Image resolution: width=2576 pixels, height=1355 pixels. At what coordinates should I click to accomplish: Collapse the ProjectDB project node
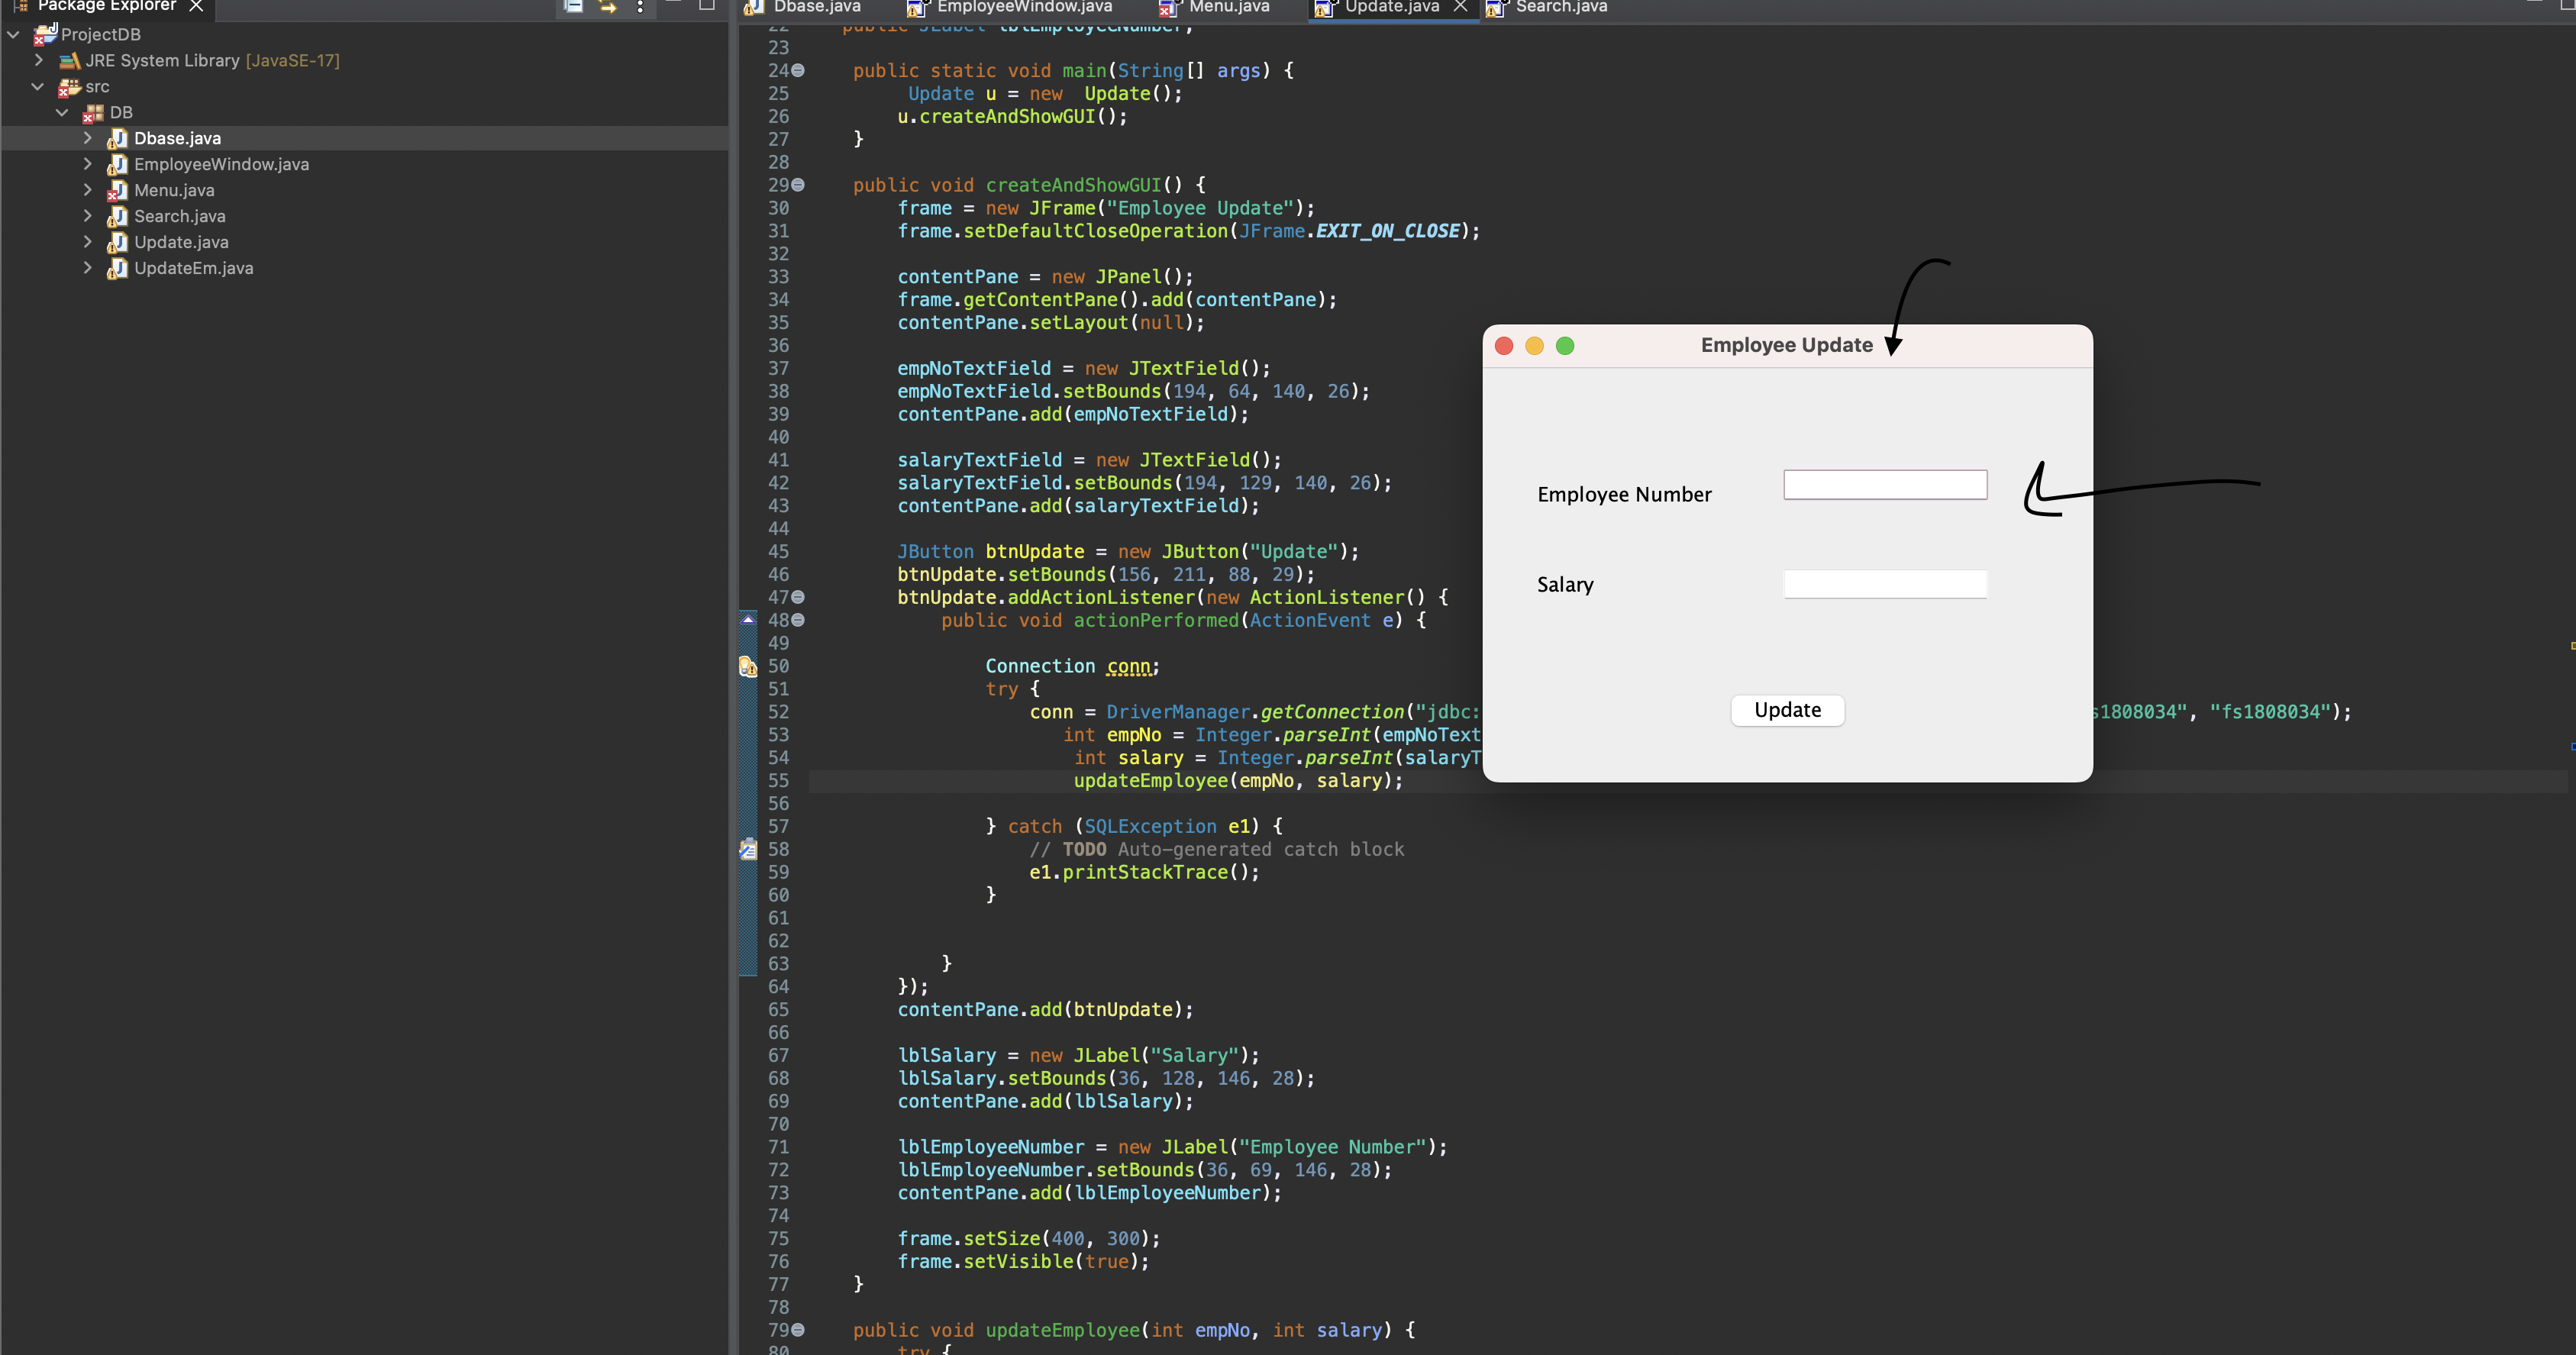14,34
